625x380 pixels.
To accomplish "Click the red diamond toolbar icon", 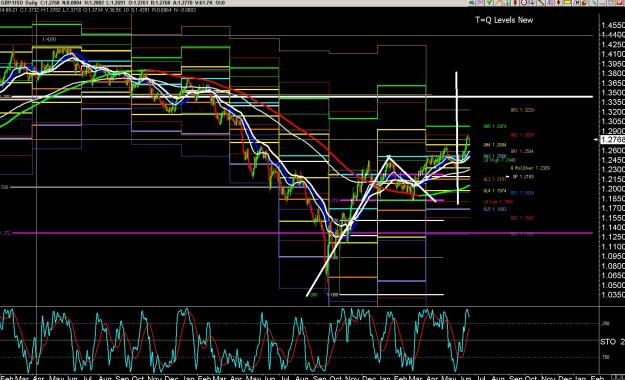I will (558, 2).
